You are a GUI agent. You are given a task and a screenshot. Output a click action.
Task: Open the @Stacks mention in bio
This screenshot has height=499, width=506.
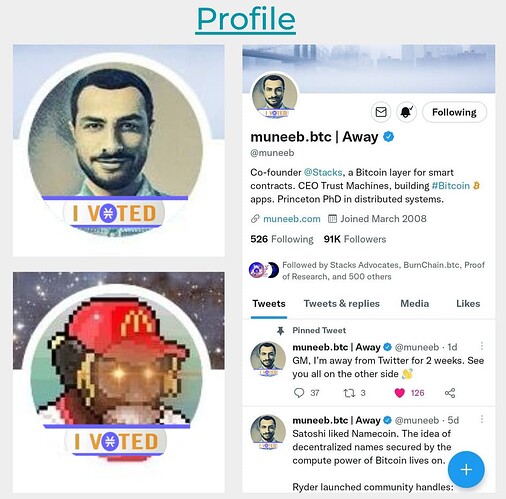click(323, 172)
